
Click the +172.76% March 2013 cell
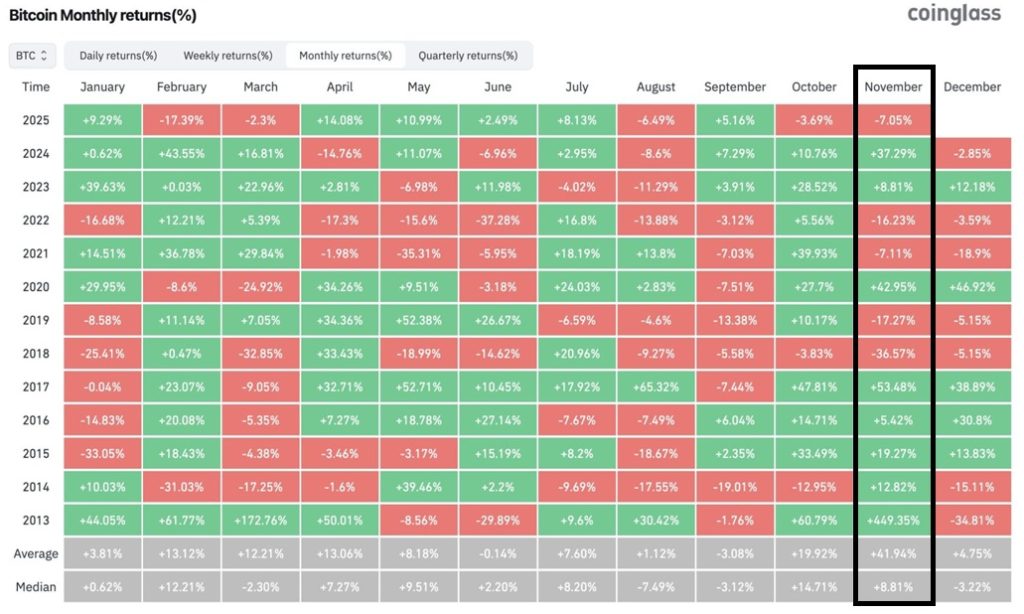(x=260, y=520)
